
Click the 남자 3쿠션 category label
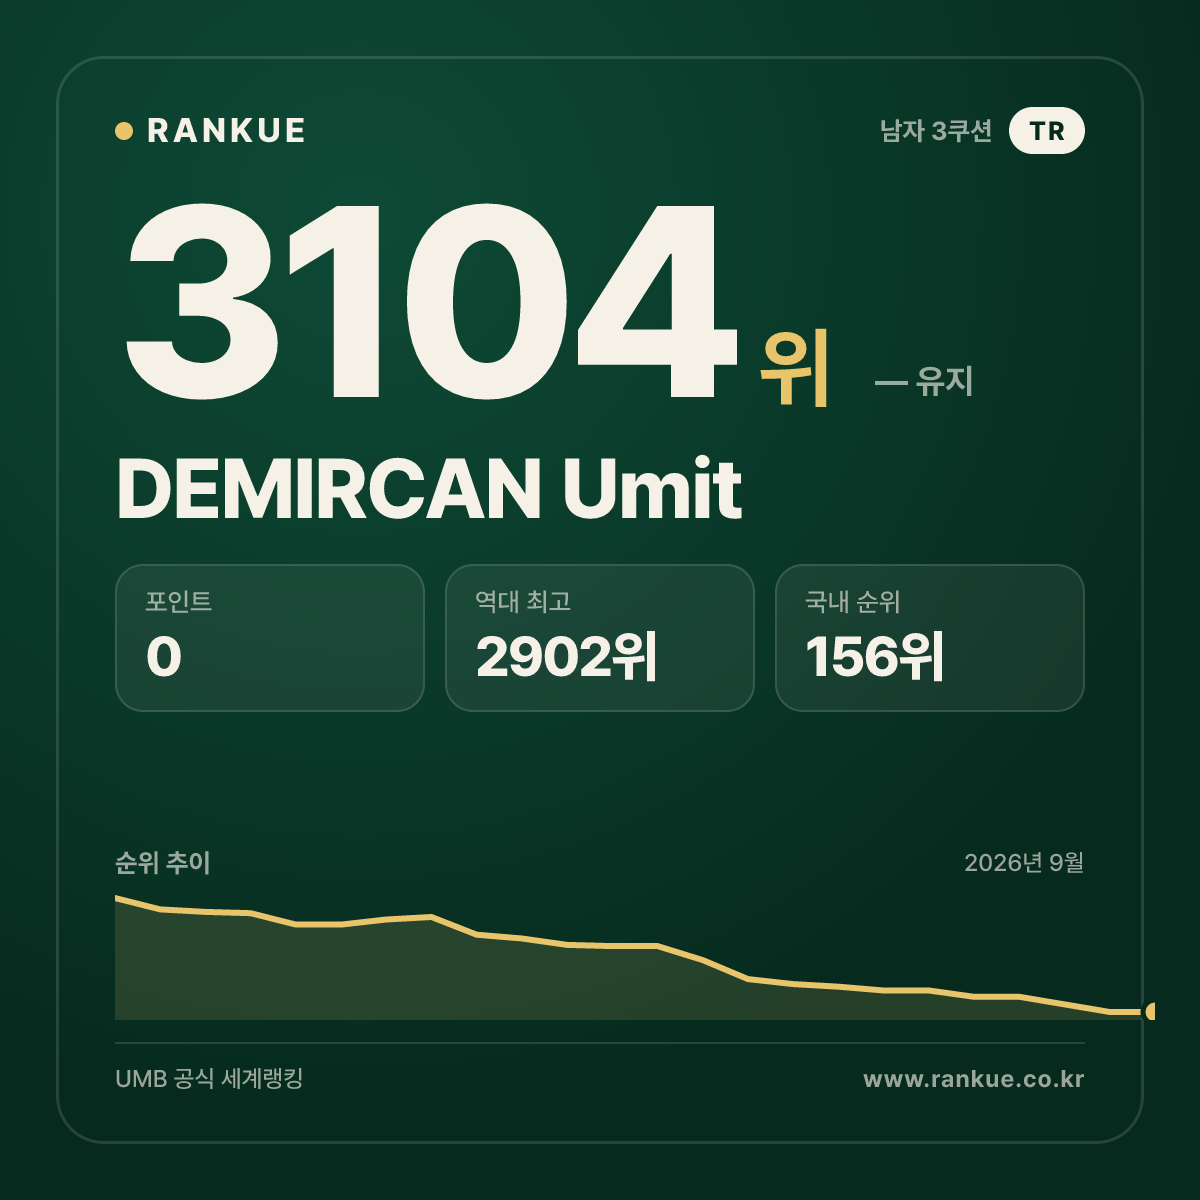[936, 131]
